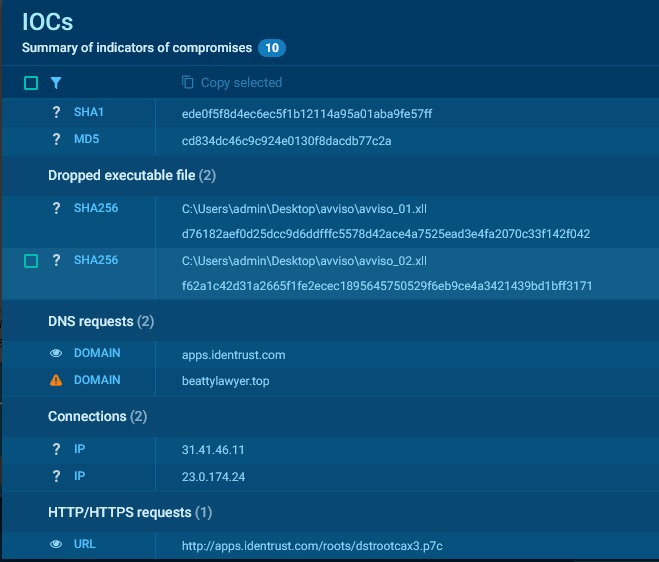Tick the checkbox on avviso_02.xll row
The height and width of the screenshot is (562, 659).
click(31, 261)
